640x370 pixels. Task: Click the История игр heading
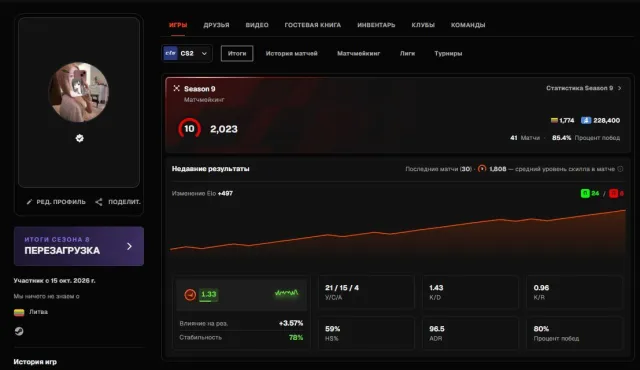pyautogui.click(x=35, y=361)
